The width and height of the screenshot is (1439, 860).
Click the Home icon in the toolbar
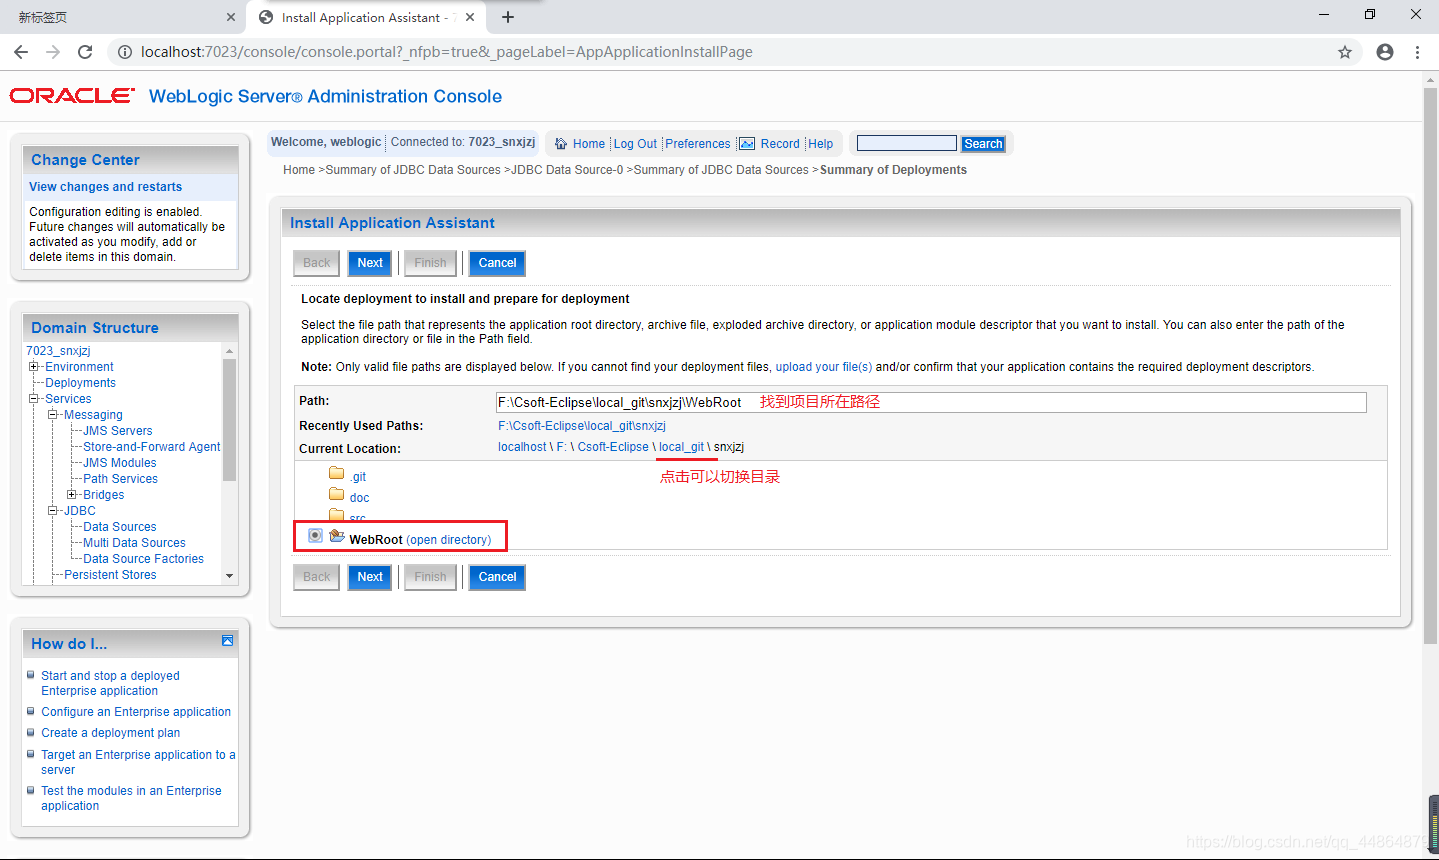(x=561, y=143)
